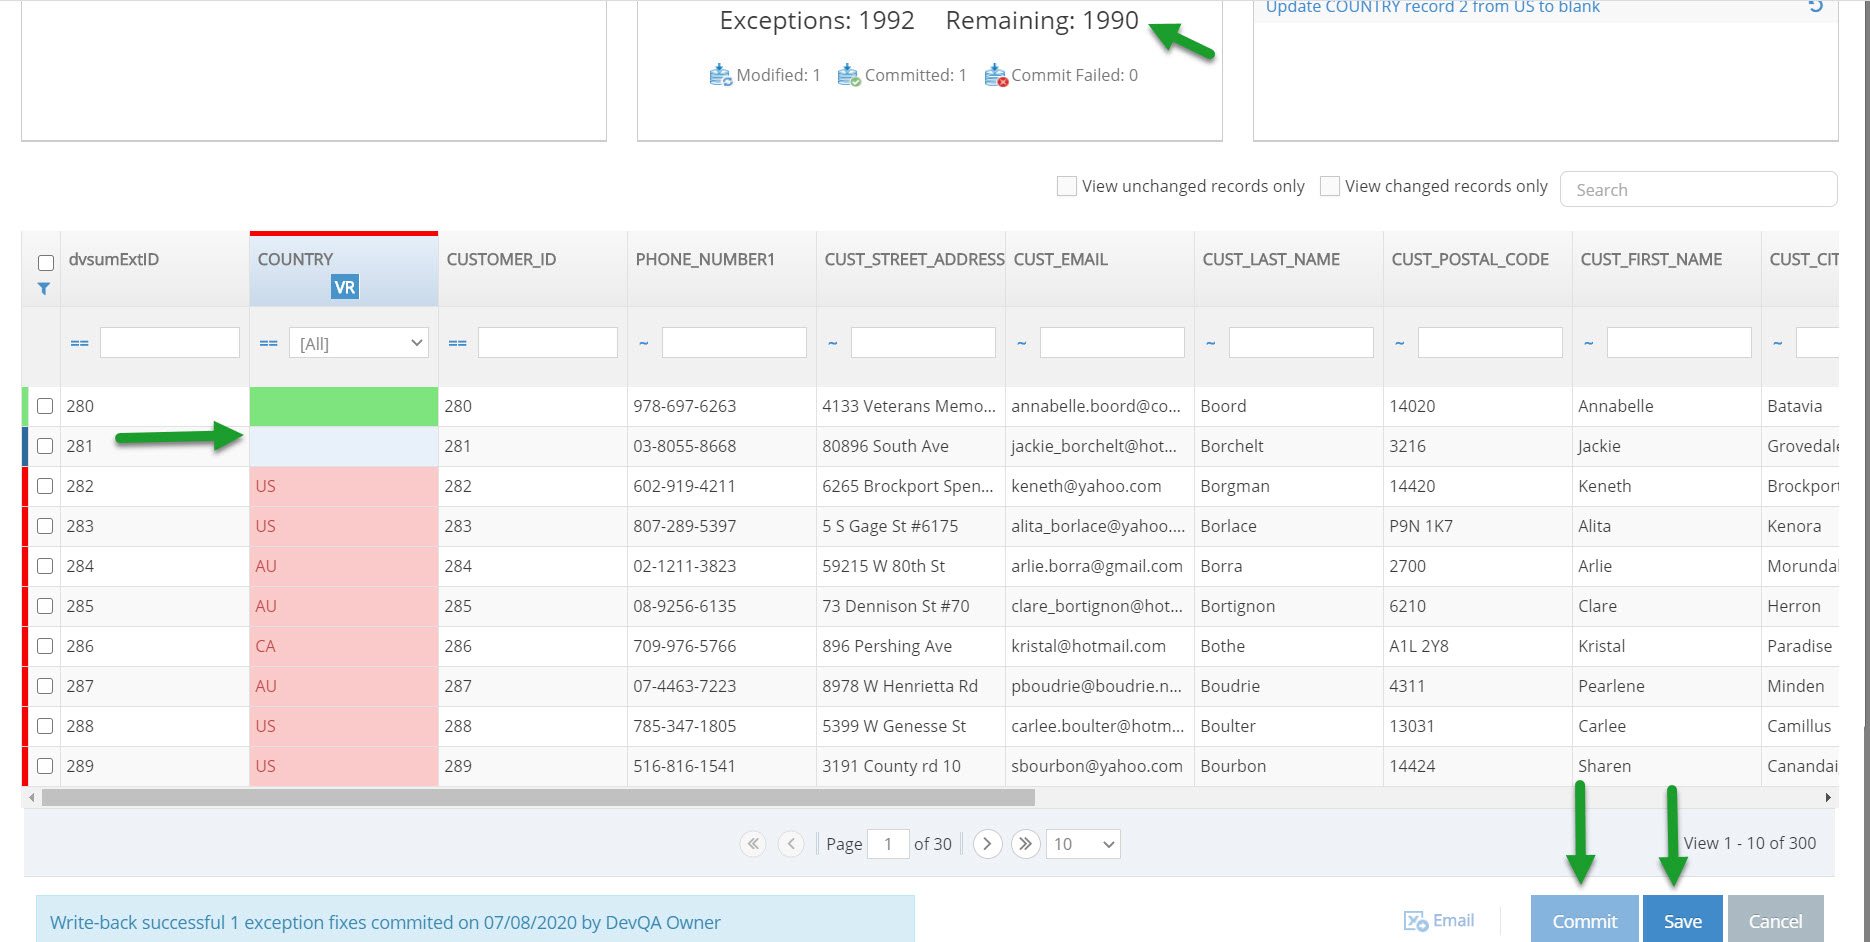Click the tilde operator for PHONE_NUMBER1 filter

pyautogui.click(x=644, y=343)
